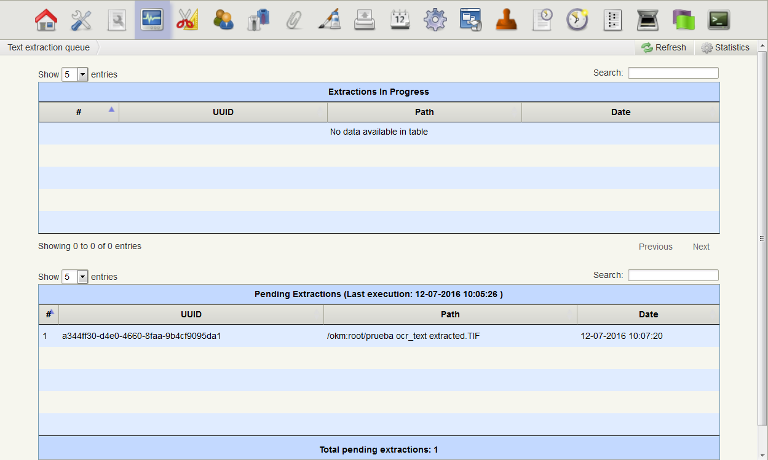
Task: Click Previous pagination link
Action: point(655,247)
